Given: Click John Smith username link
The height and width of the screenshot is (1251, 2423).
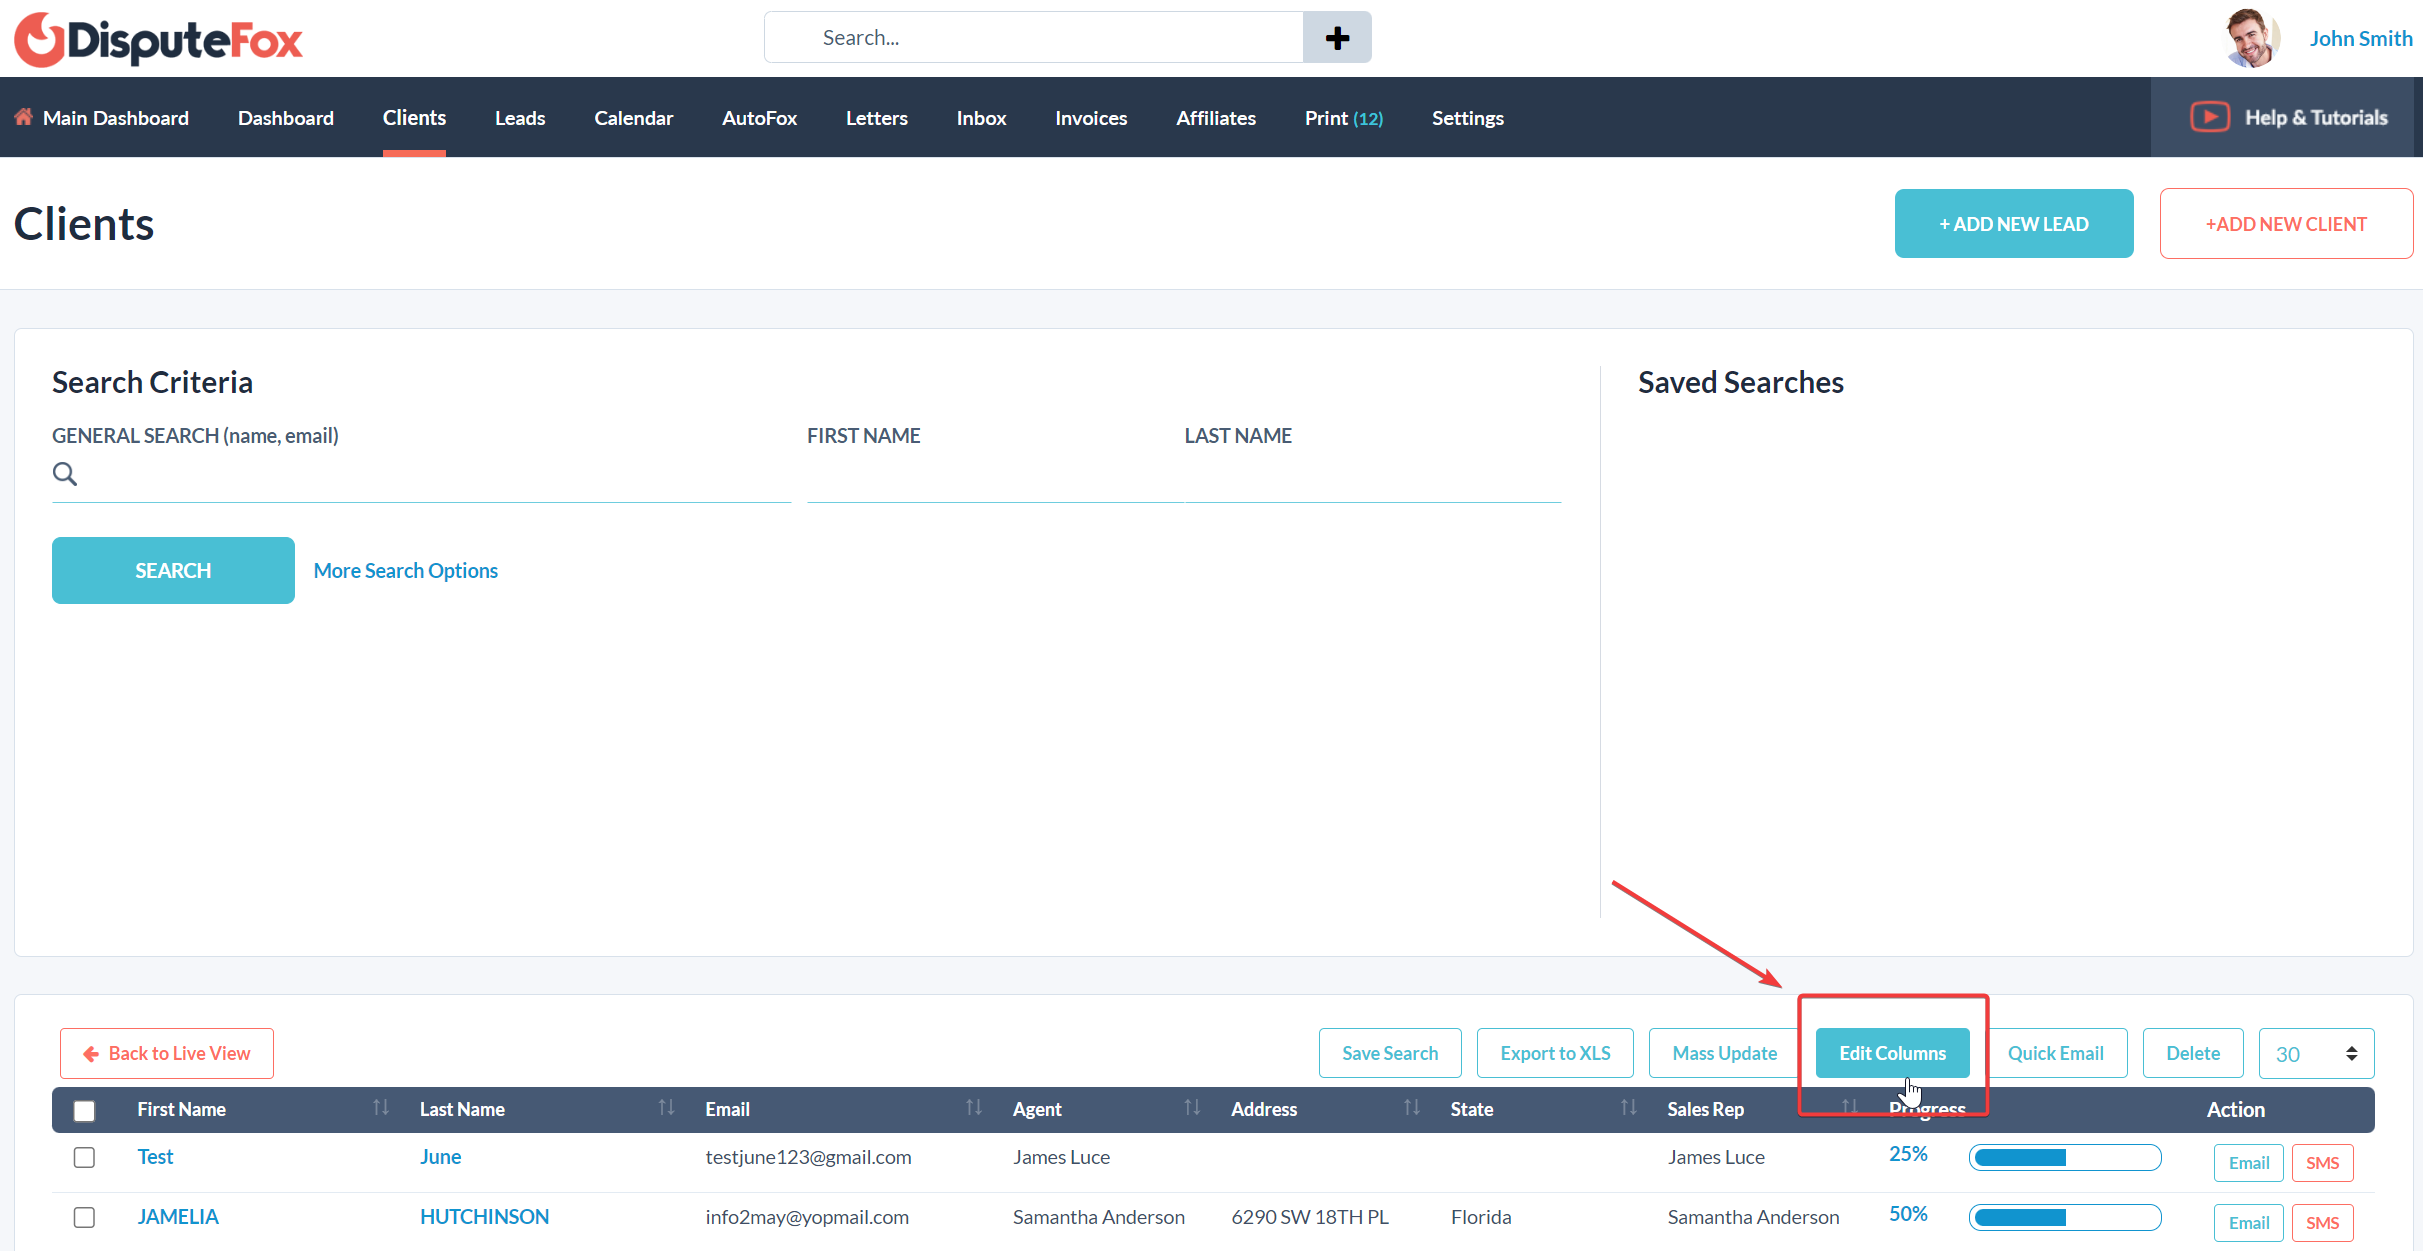Looking at the screenshot, I should [2360, 38].
